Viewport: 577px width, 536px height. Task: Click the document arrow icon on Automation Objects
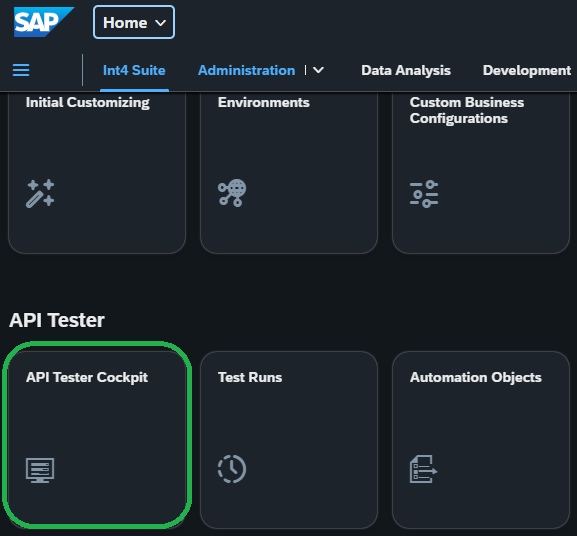point(423,469)
